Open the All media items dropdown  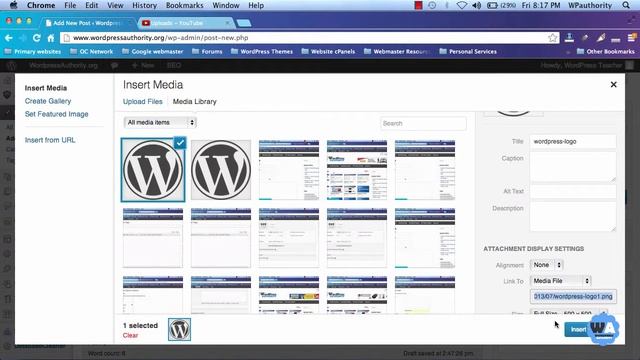(x=160, y=122)
